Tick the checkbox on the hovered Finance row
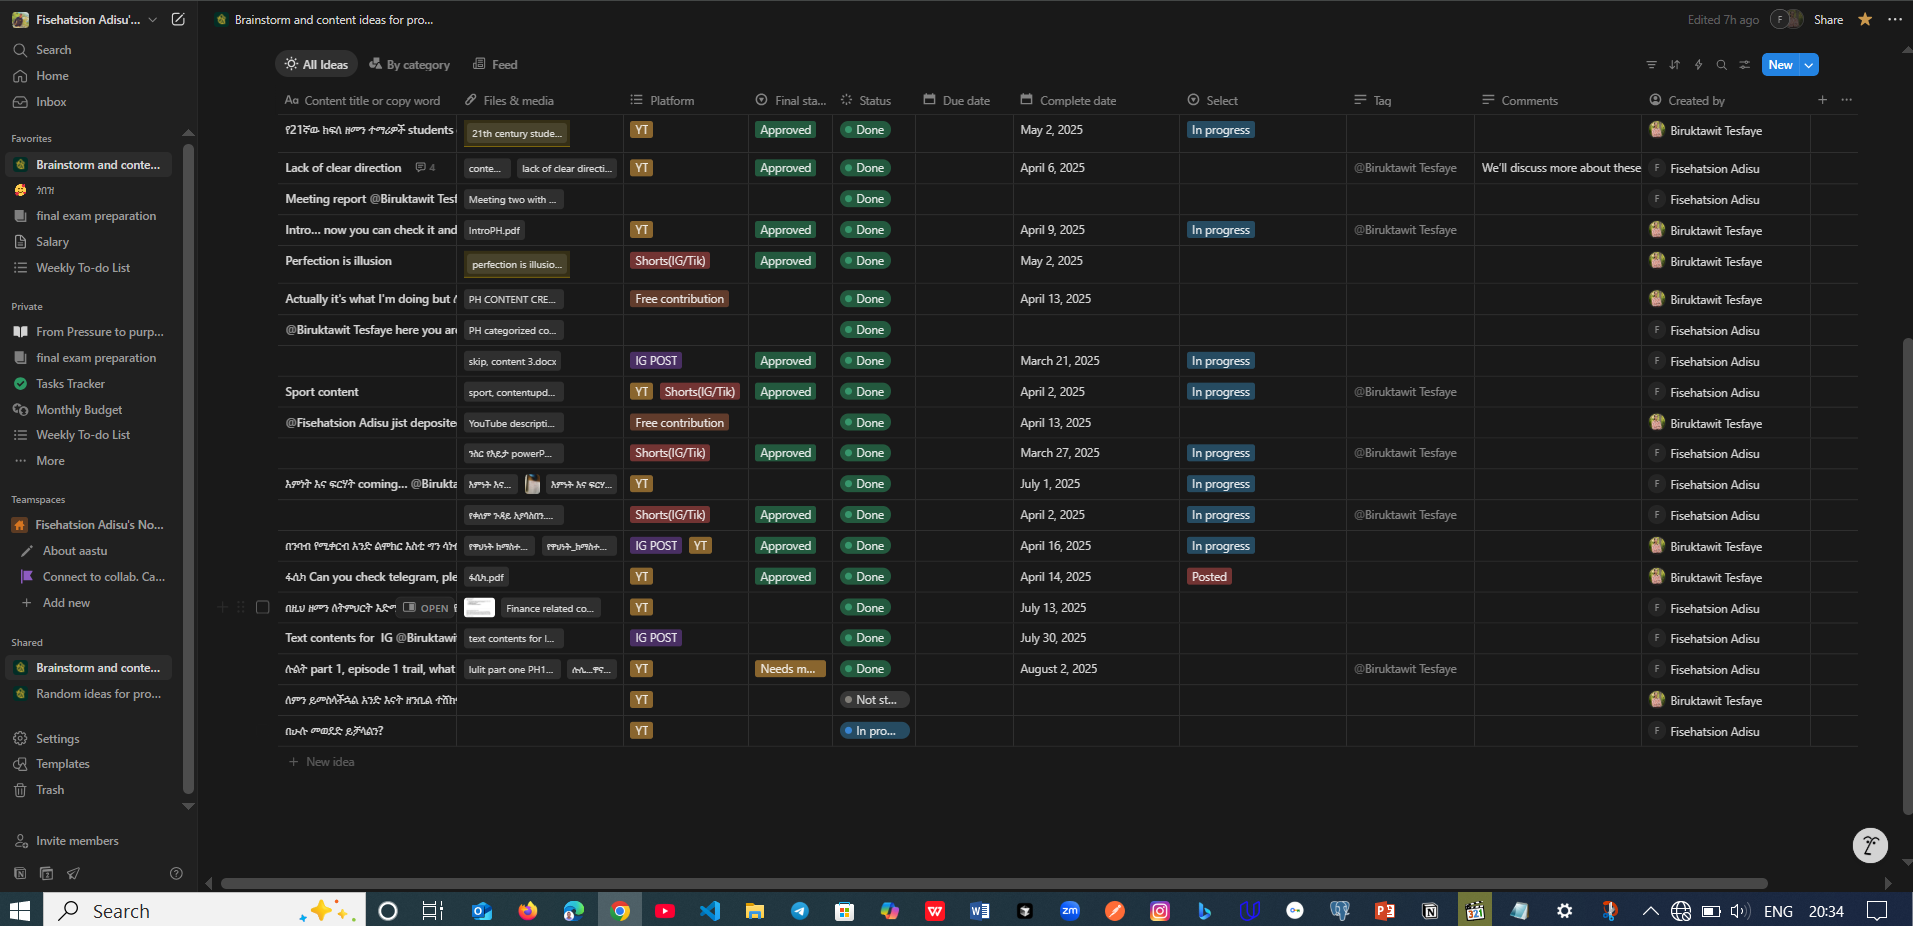The width and height of the screenshot is (1913, 926). tap(263, 607)
